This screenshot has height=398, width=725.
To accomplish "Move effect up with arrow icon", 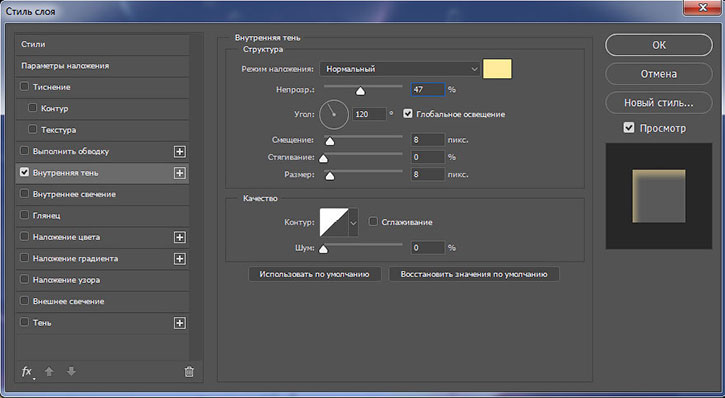I will (x=49, y=371).
